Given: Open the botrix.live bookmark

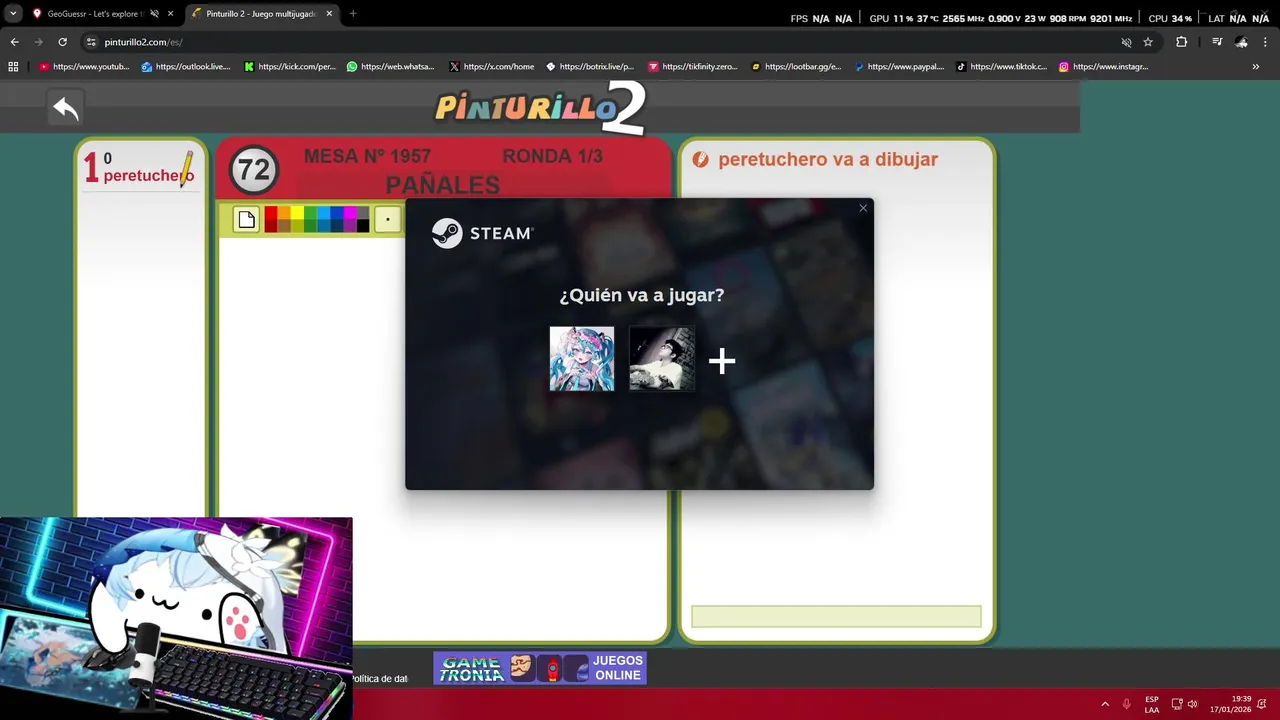Looking at the screenshot, I should tap(590, 67).
